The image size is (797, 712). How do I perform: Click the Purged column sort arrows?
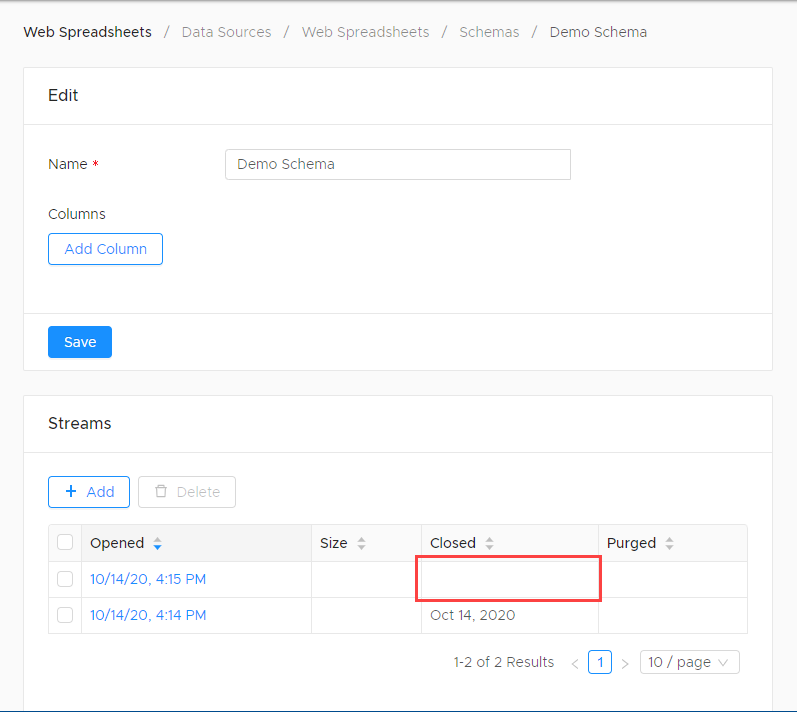pyautogui.click(x=669, y=544)
